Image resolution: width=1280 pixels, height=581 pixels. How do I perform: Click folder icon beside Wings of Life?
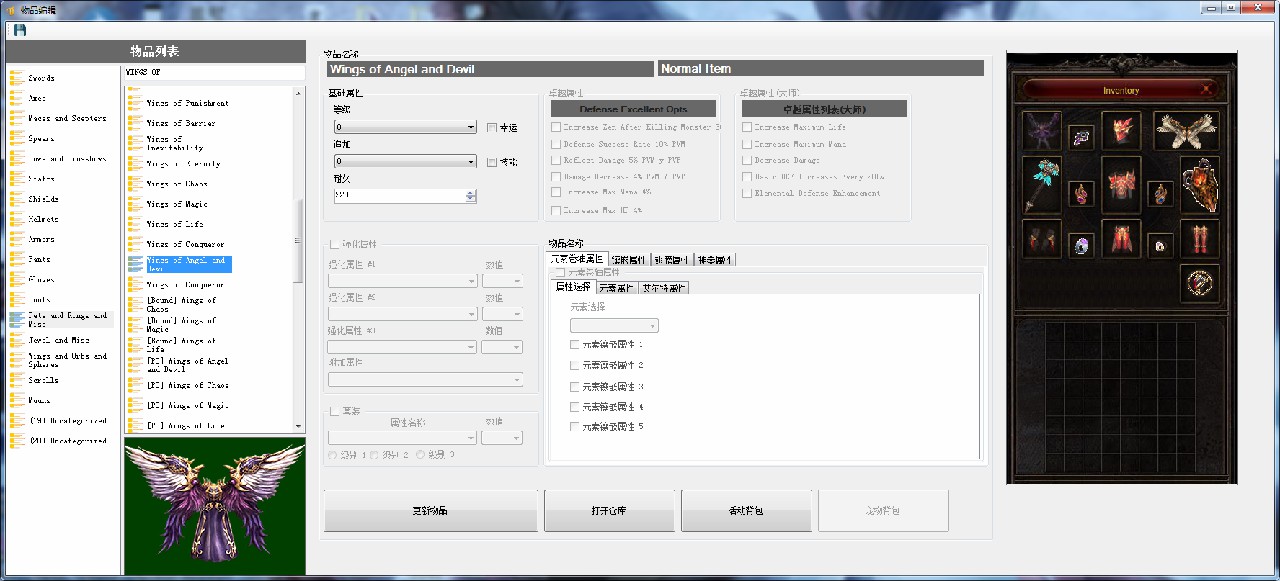135,224
